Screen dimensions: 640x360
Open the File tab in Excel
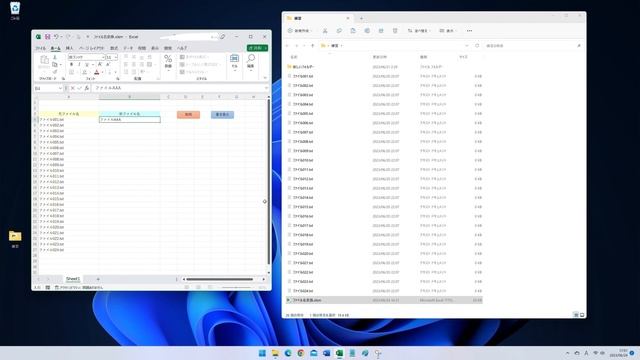tap(40, 48)
